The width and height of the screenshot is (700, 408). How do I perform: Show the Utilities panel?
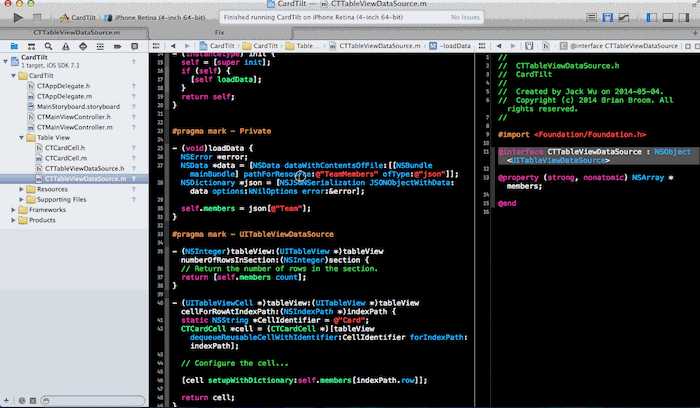pyautogui.click(x=683, y=17)
